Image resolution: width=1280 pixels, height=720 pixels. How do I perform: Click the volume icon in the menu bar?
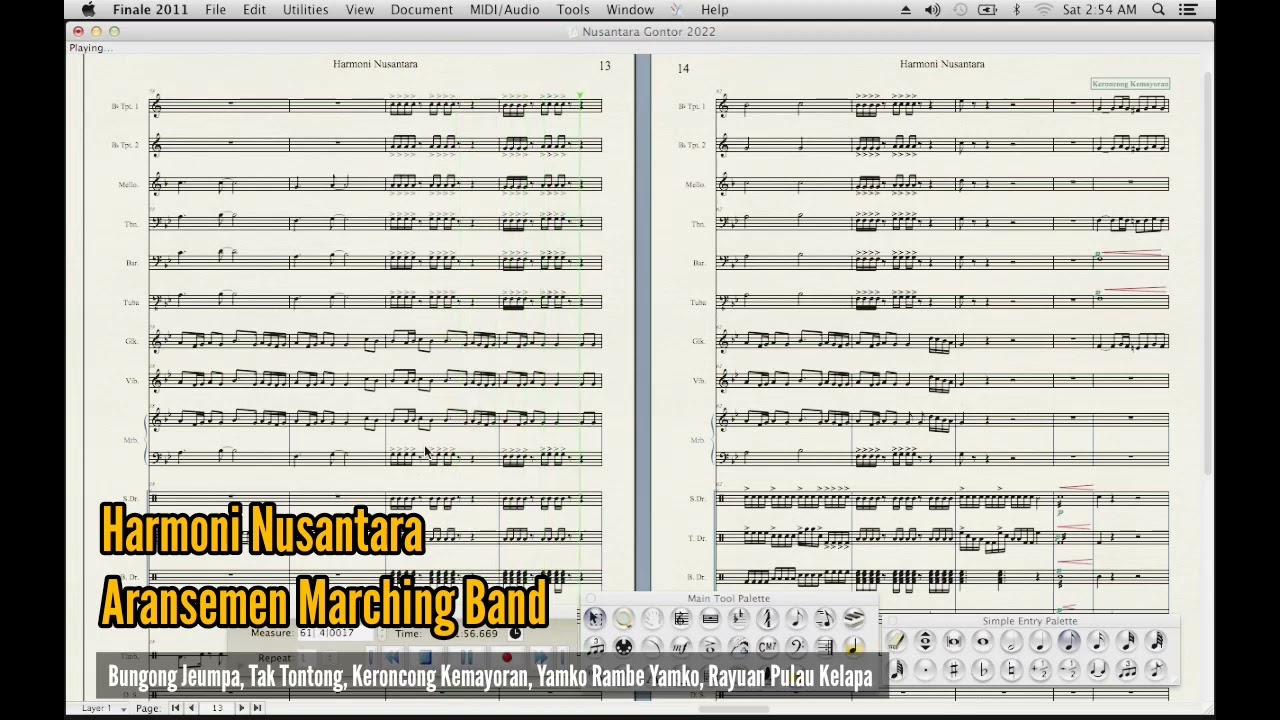coord(932,10)
